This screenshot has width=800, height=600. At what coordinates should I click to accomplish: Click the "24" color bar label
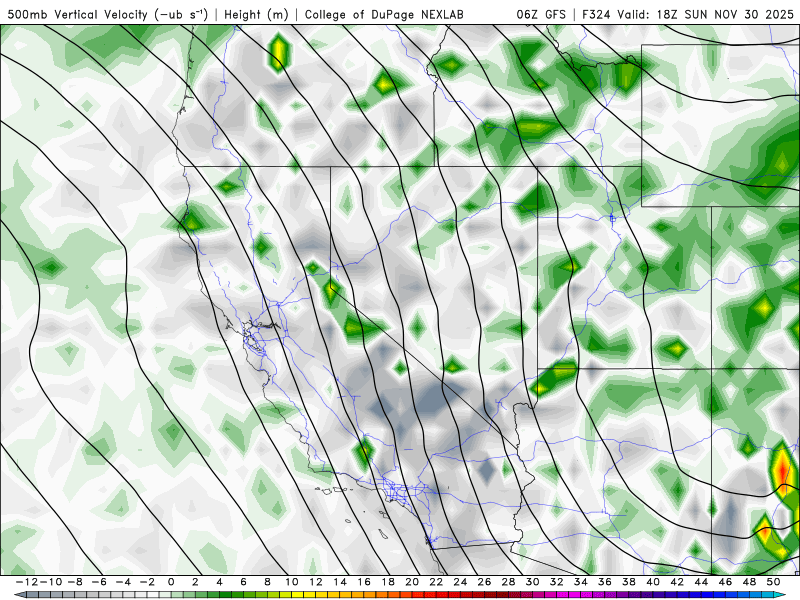[460, 582]
